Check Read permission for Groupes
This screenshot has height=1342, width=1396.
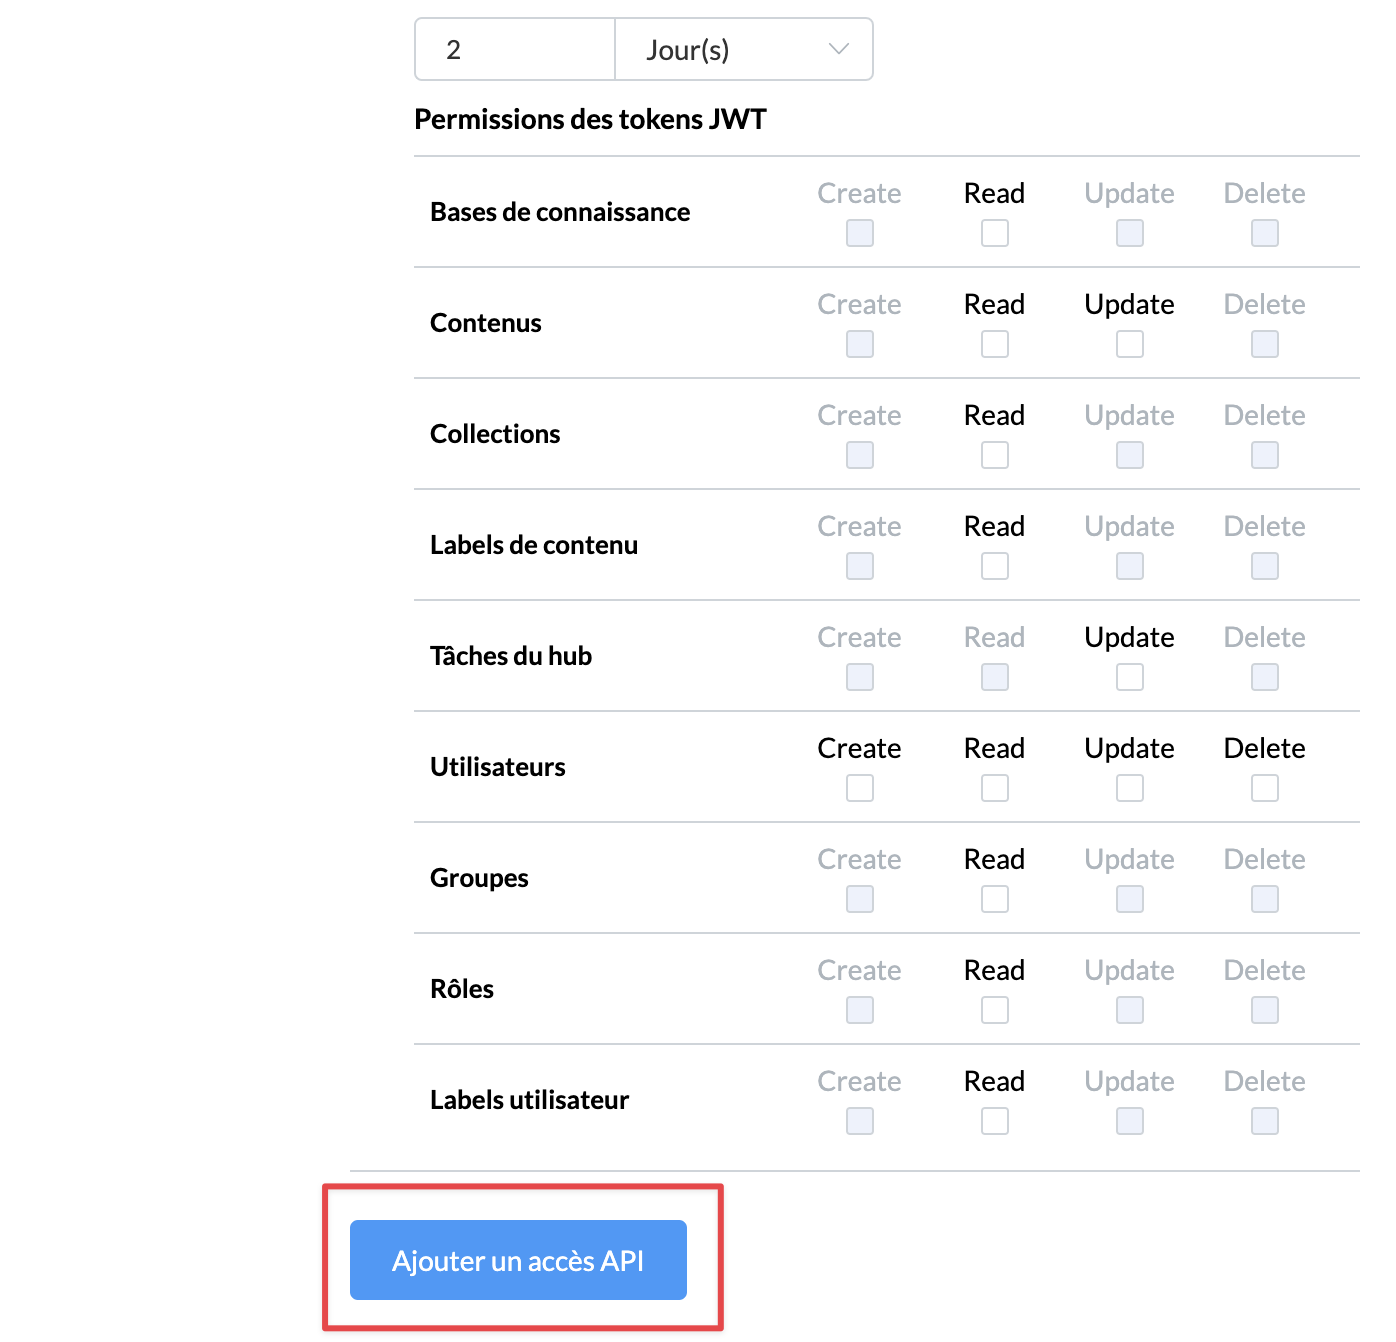(x=995, y=899)
